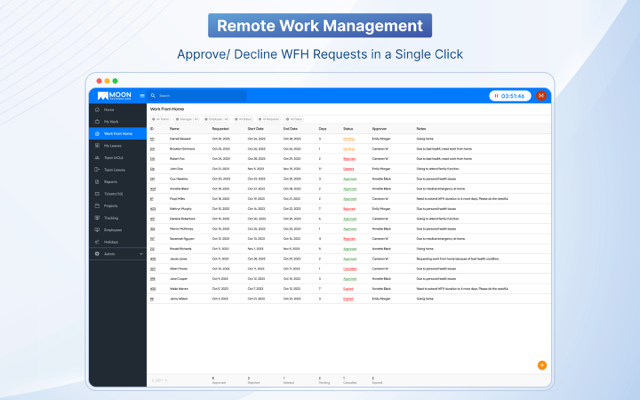
Task: Open the All Requests filter
Action: pyautogui.click(x=269, y=119)
